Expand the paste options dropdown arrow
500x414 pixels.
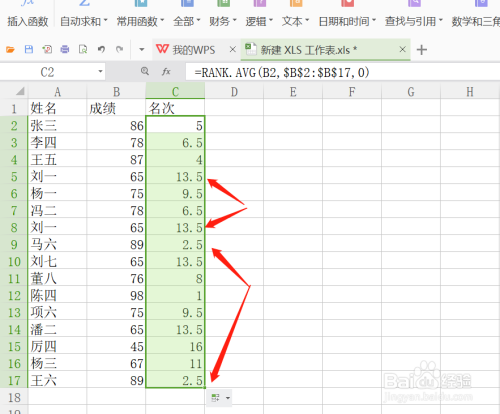tap(228, 398)
